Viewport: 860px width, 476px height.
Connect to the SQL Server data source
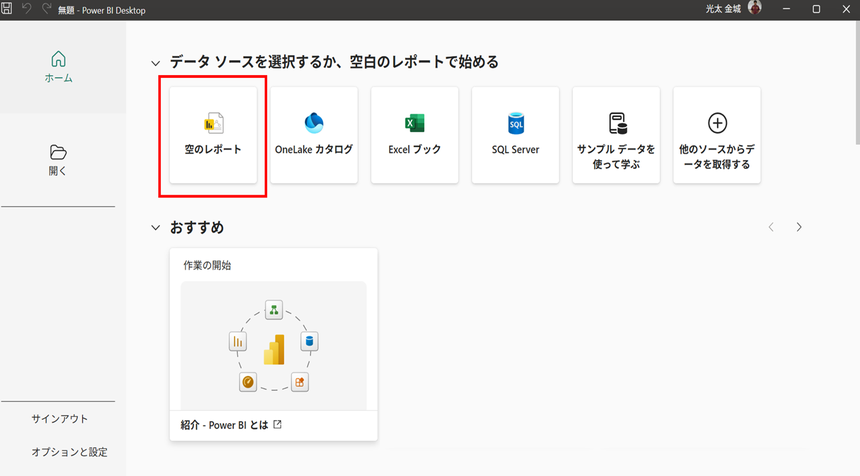[516, 135]
